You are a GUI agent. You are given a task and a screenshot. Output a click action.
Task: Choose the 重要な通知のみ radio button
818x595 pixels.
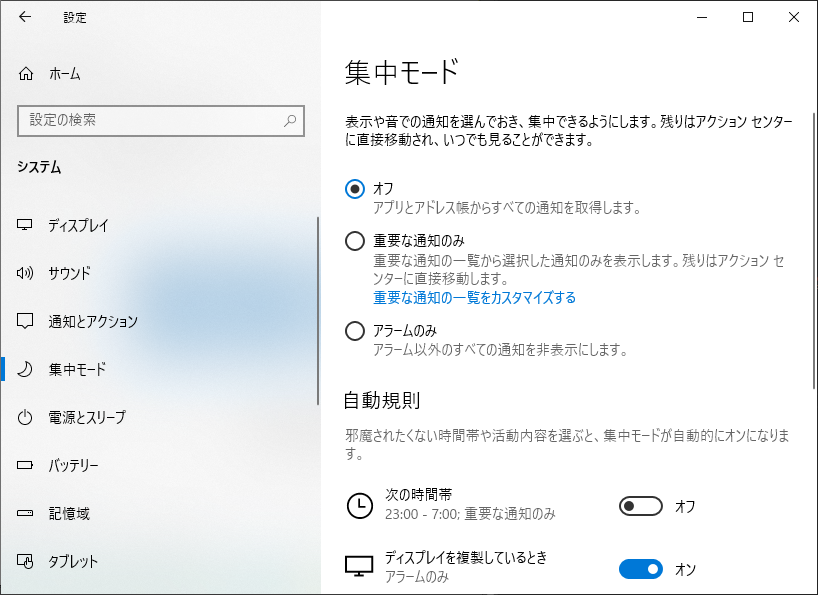355,241
